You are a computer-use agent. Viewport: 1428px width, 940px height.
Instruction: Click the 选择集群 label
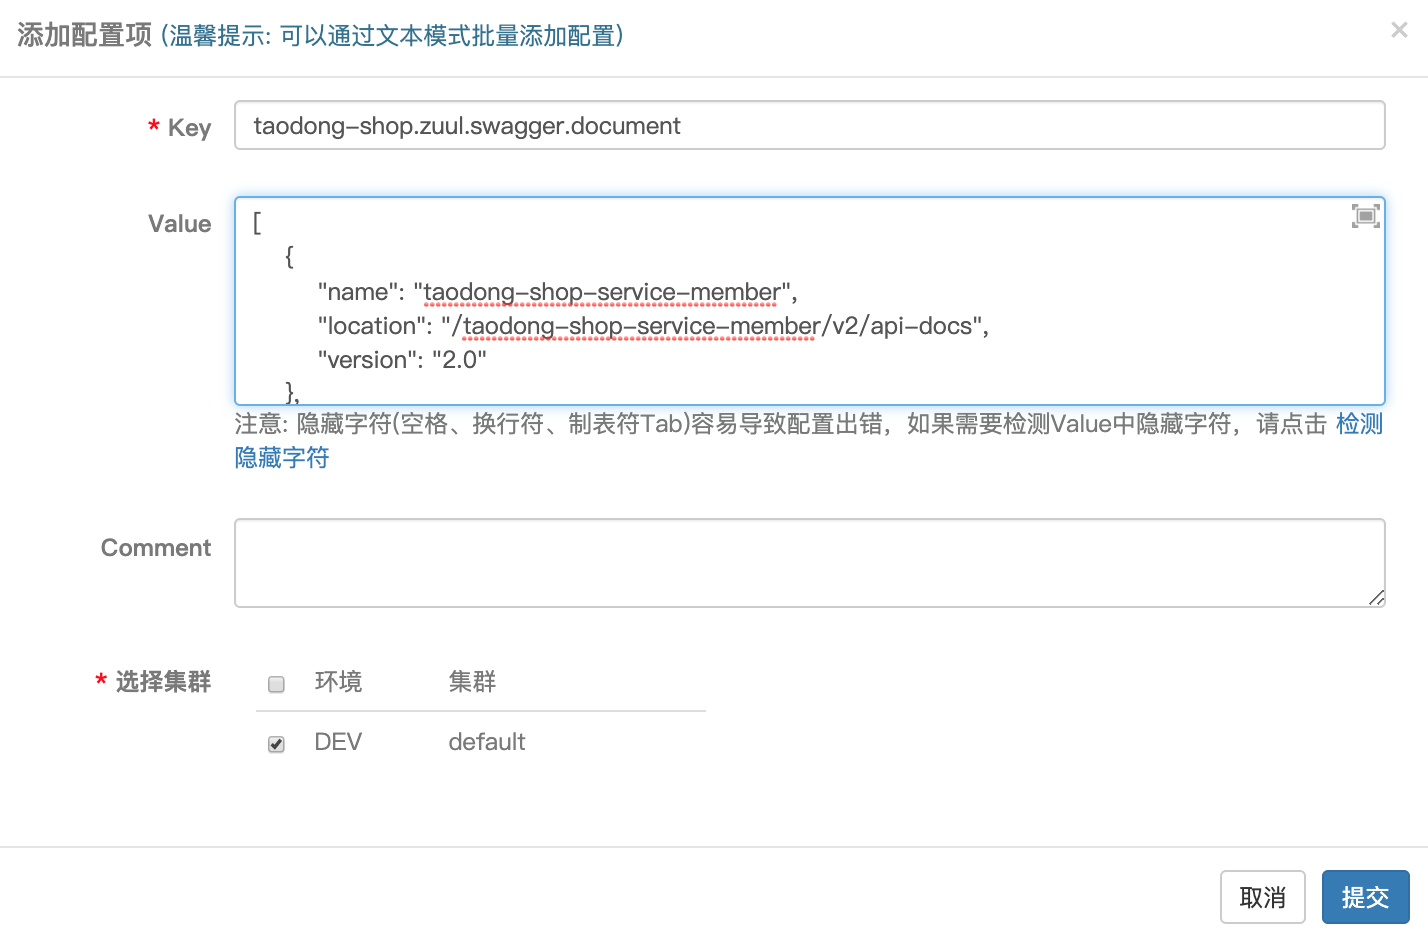(163, 682)
